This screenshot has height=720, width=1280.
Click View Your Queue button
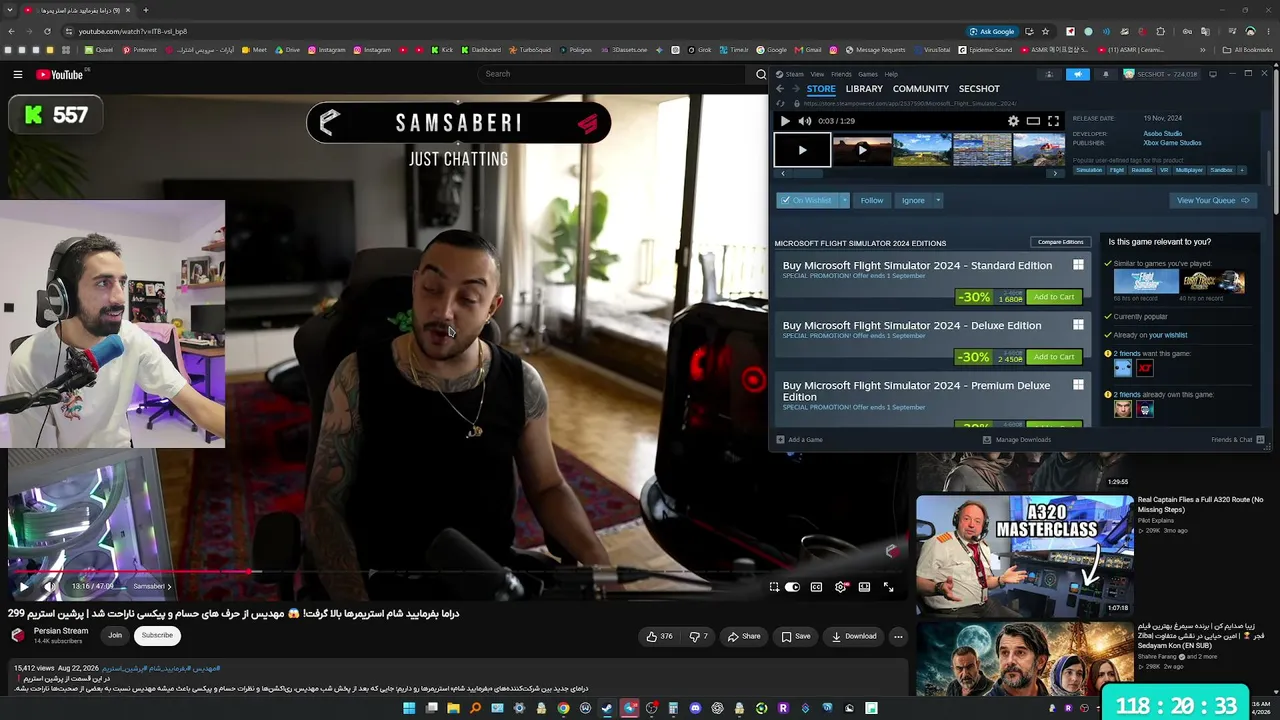coord(1213,200)
